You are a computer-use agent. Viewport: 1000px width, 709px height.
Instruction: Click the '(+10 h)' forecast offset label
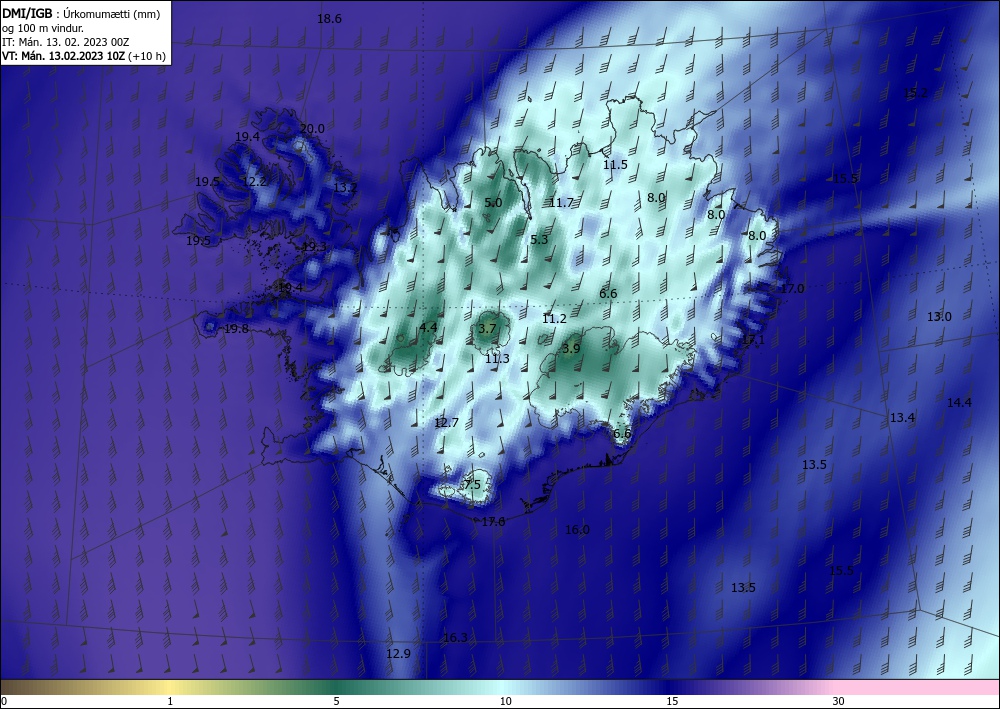coord(147,56)
